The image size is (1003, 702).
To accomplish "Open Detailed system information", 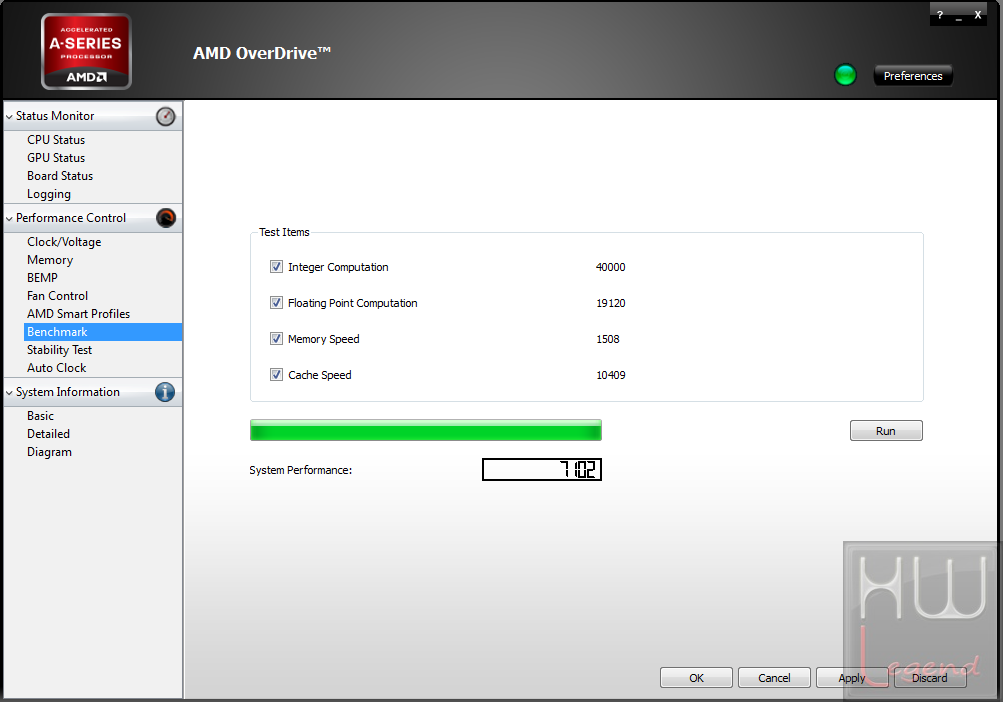I will tap(49, 434).
